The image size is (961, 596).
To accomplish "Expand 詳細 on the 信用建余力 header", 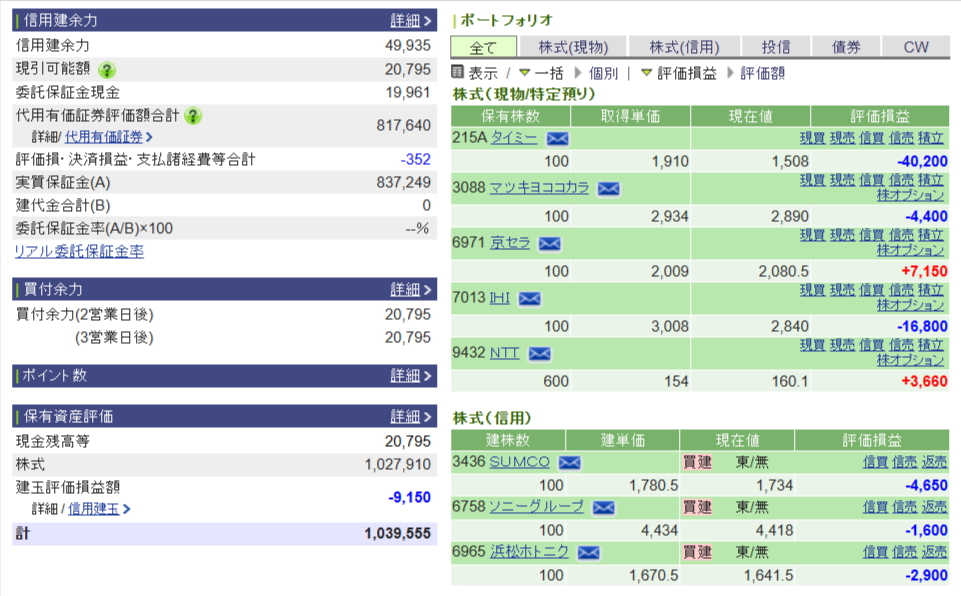I will click(410, 20).
